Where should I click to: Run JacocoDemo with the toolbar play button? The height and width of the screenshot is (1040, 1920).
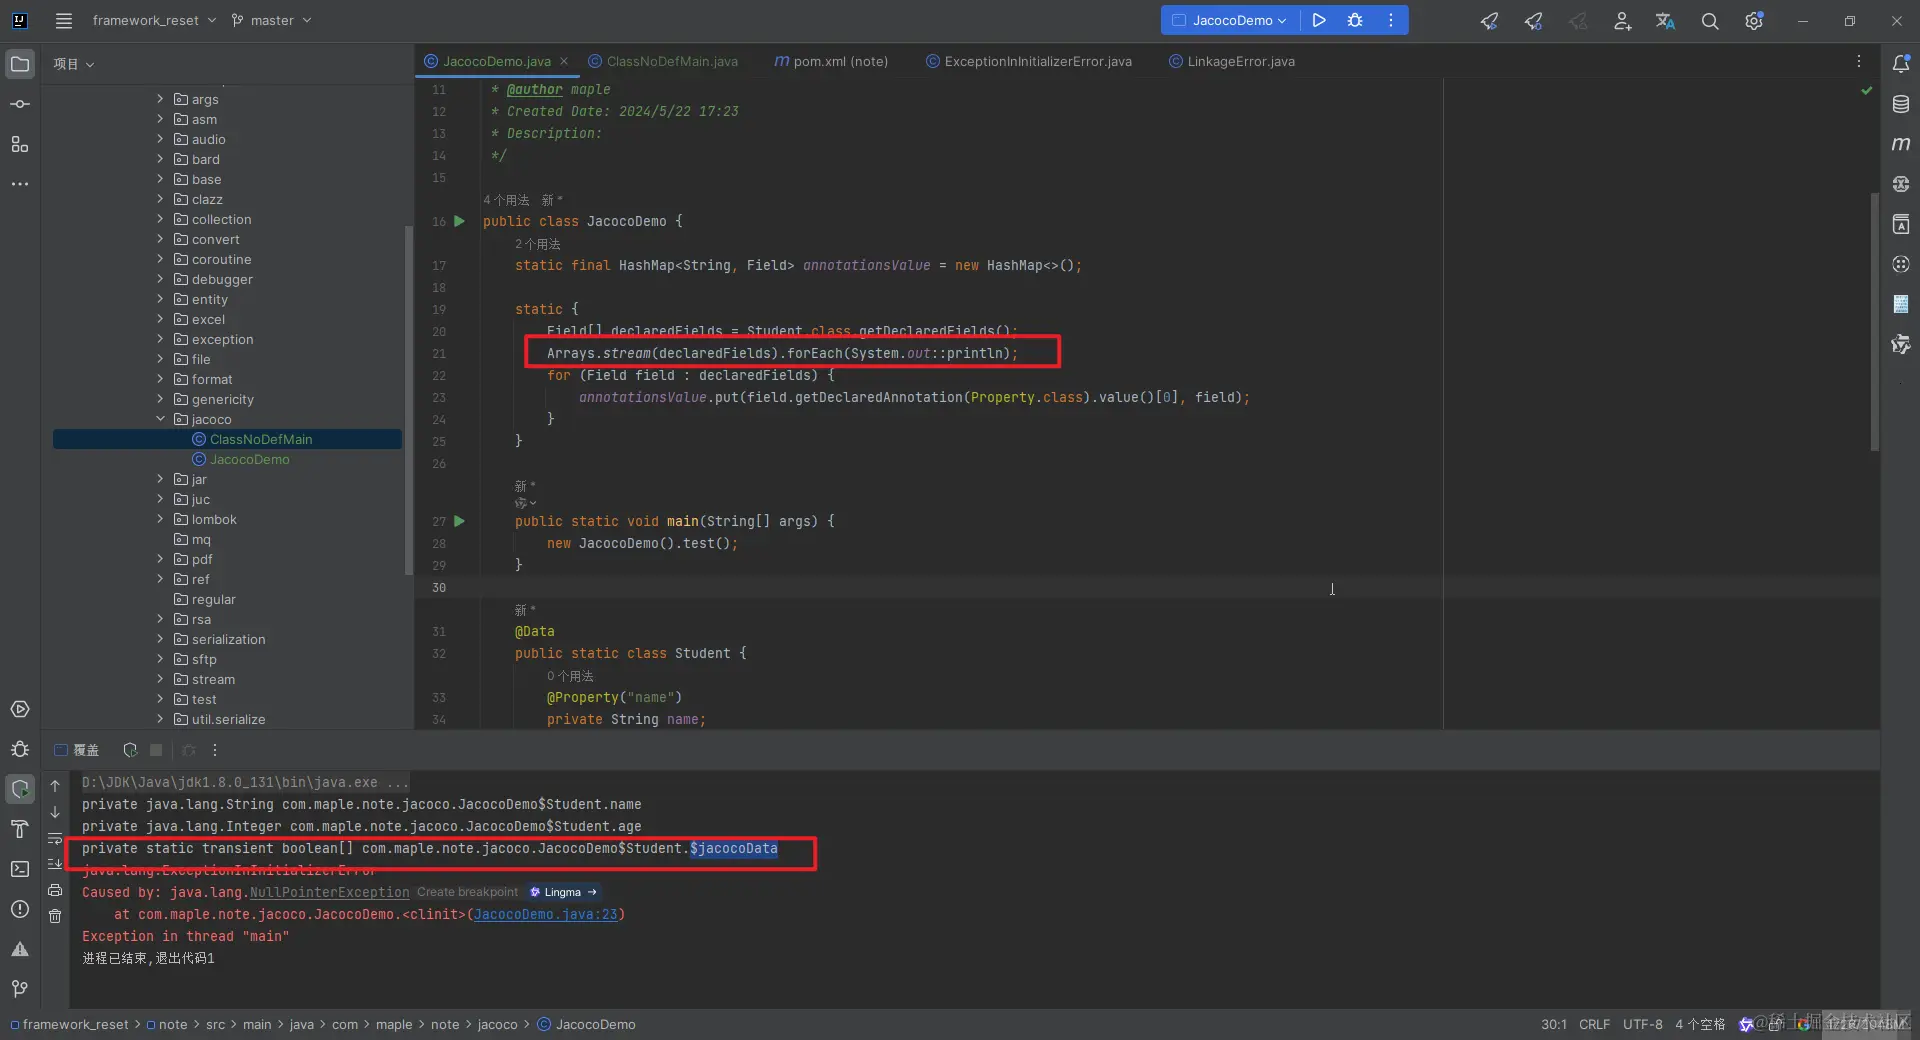[1319, 20]
